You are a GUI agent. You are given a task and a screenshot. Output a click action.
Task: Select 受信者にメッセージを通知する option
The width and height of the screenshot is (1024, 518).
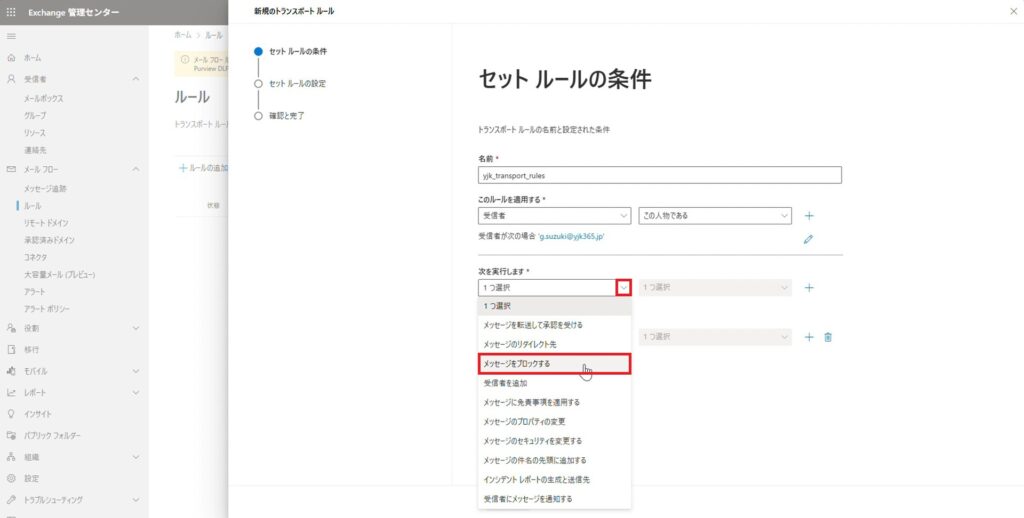coord(554,499)
